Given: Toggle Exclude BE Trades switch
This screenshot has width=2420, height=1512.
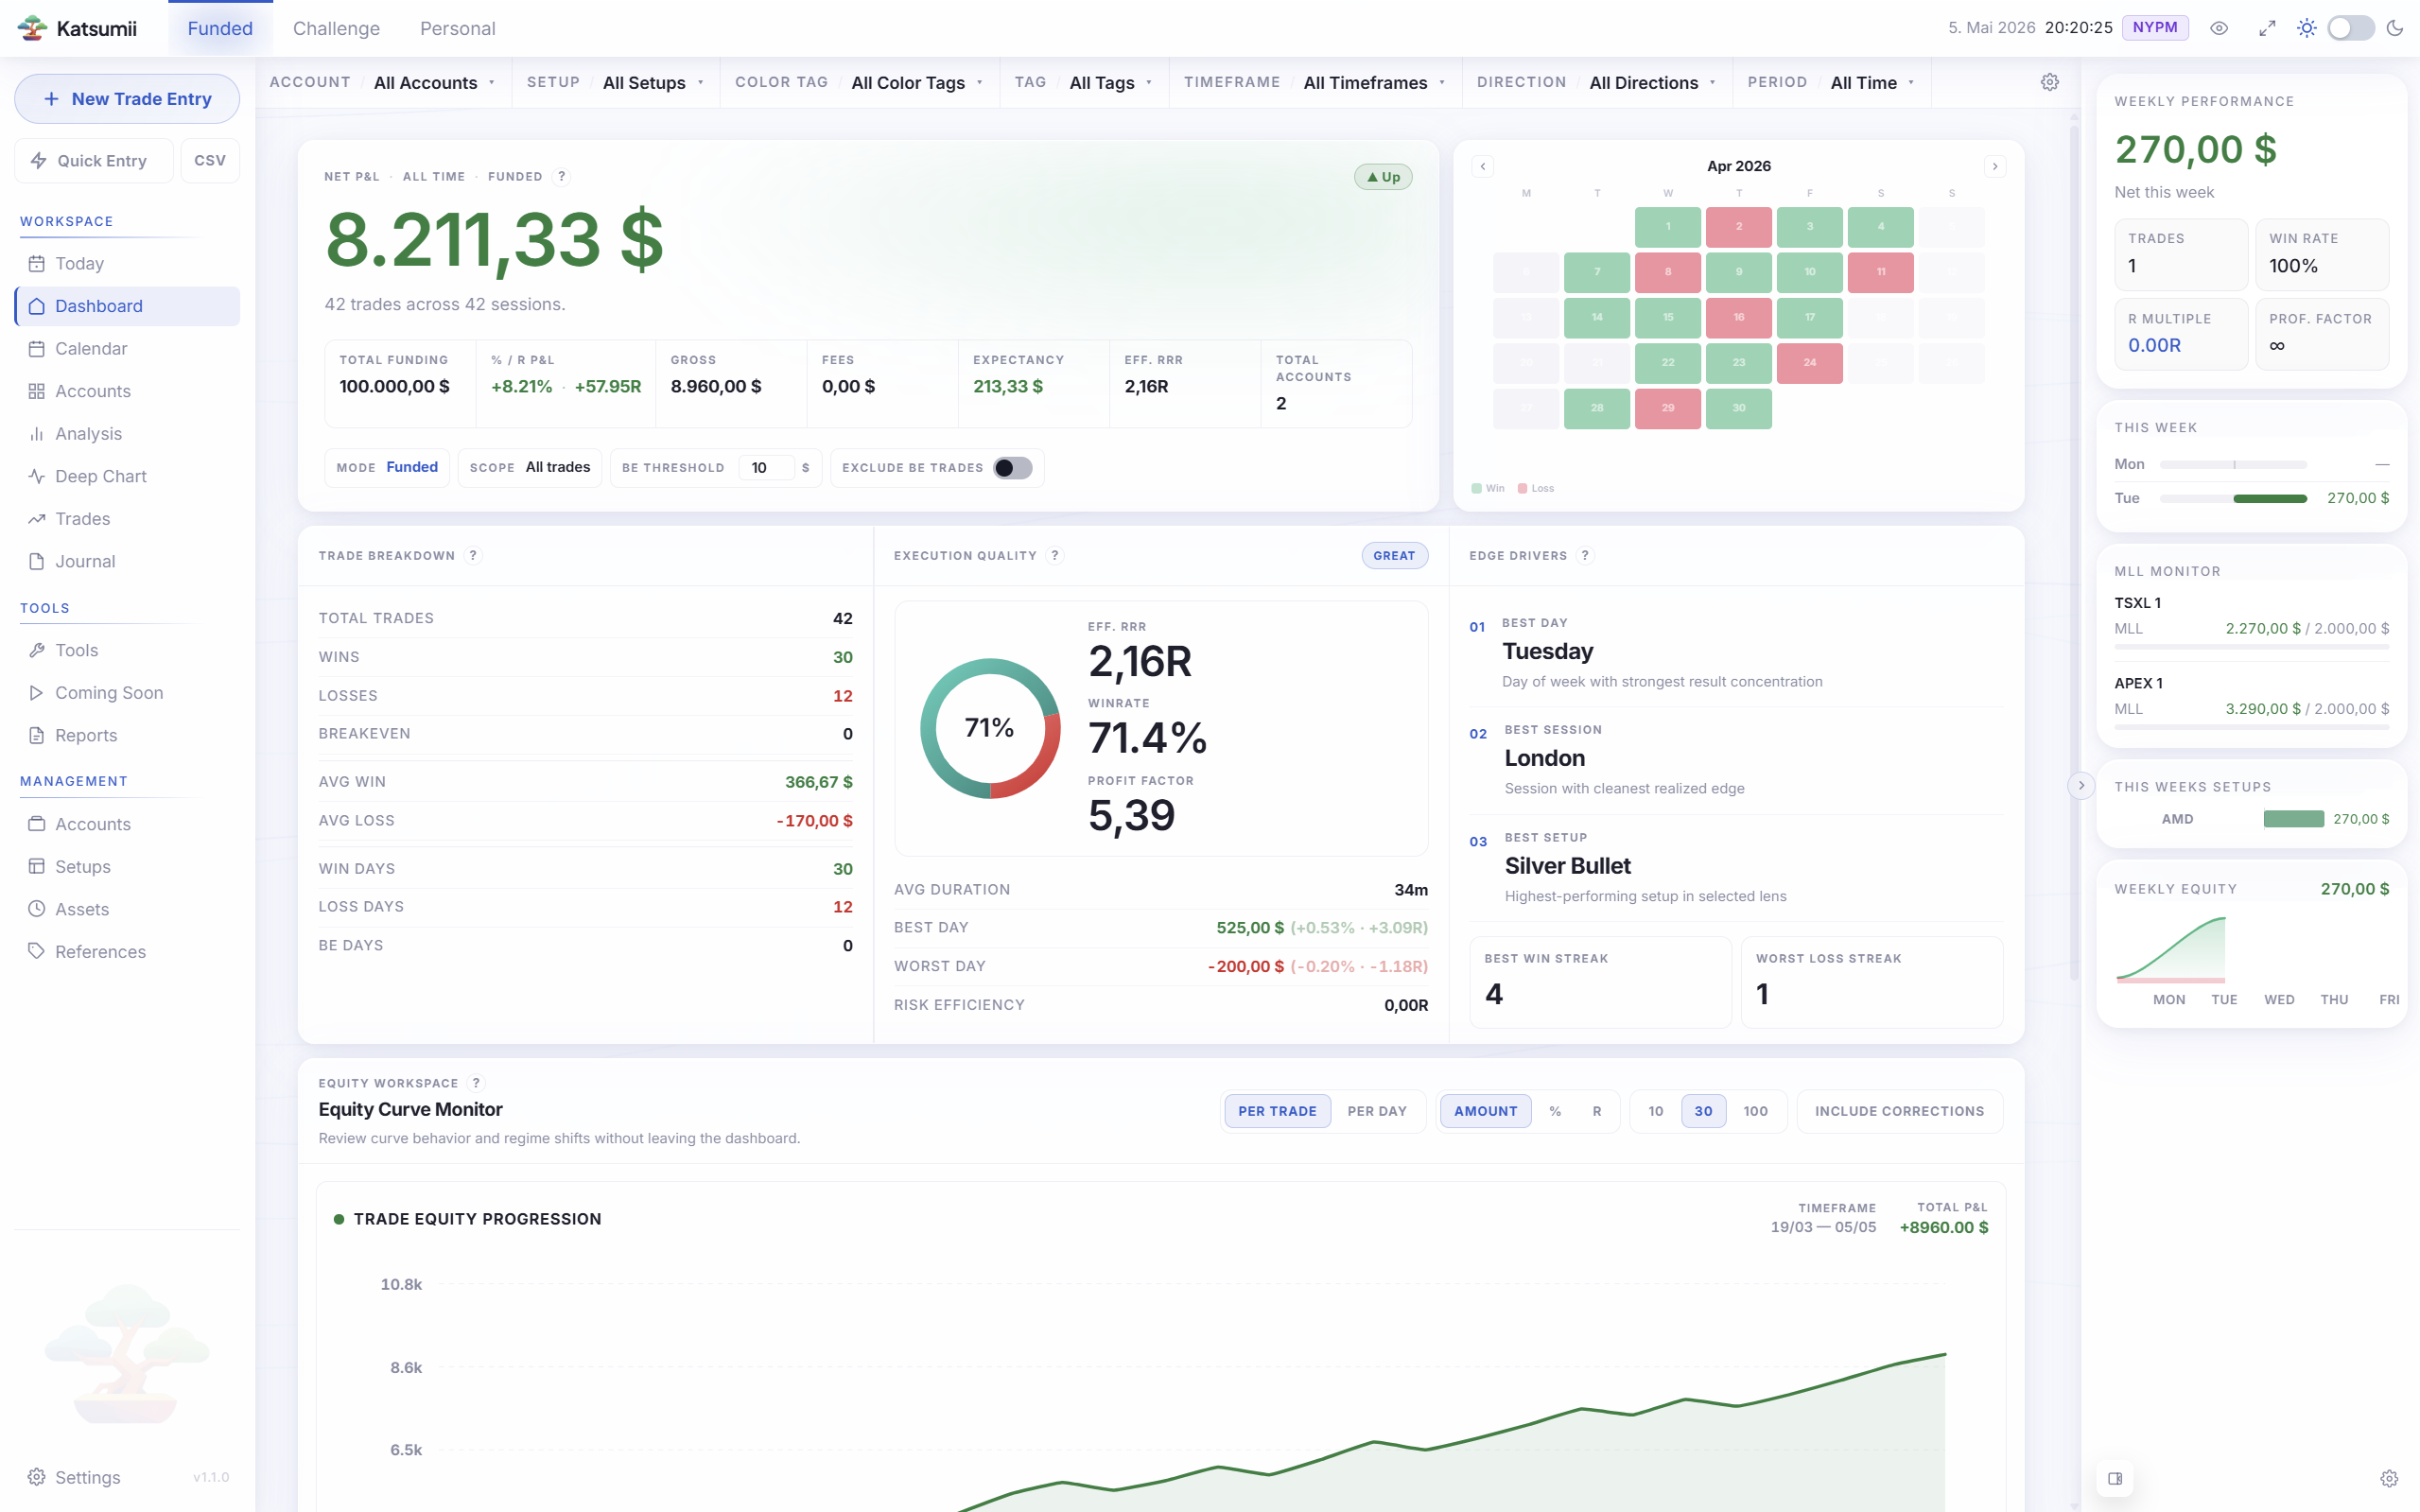Looking at the screenshot, I should click(1013, 468).
